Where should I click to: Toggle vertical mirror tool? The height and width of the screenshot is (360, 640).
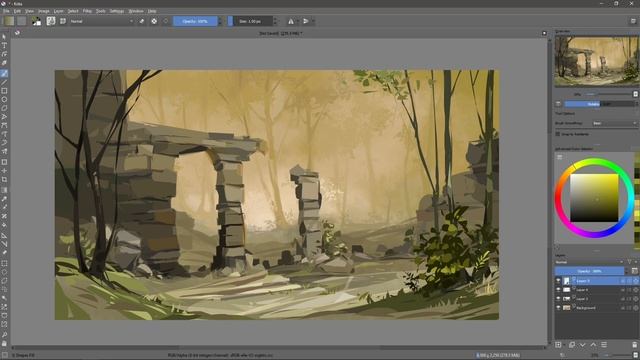305,21
